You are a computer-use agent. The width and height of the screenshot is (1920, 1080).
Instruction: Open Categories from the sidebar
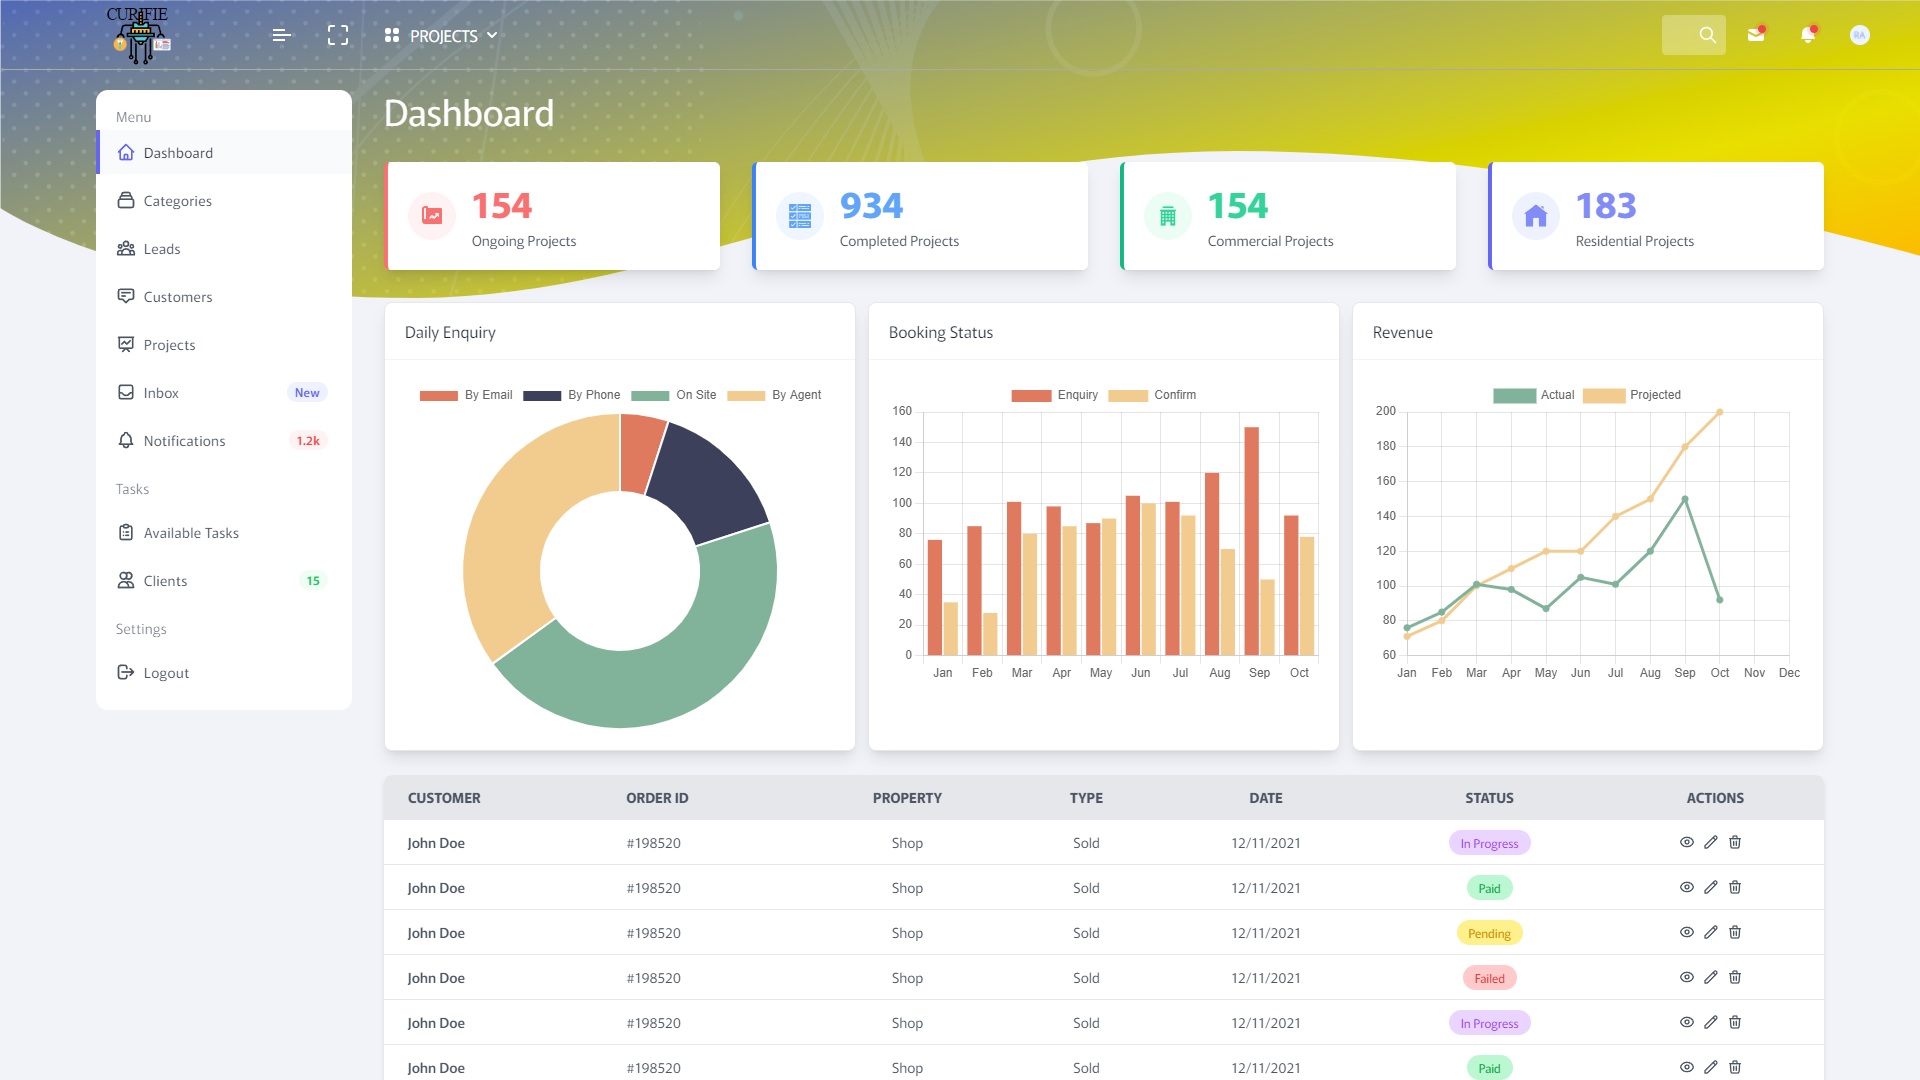tap(224, 201)
